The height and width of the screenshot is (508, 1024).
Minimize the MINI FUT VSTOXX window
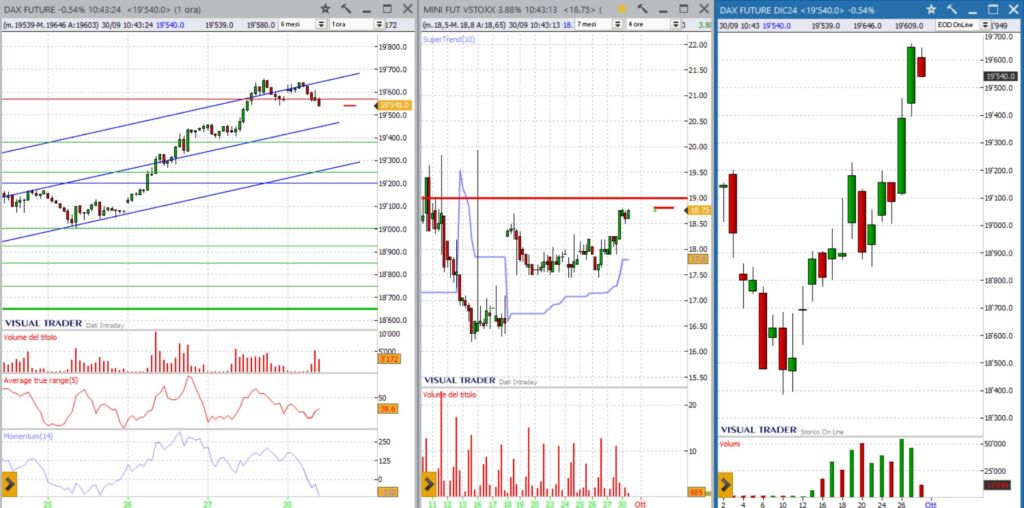point(663,10)
